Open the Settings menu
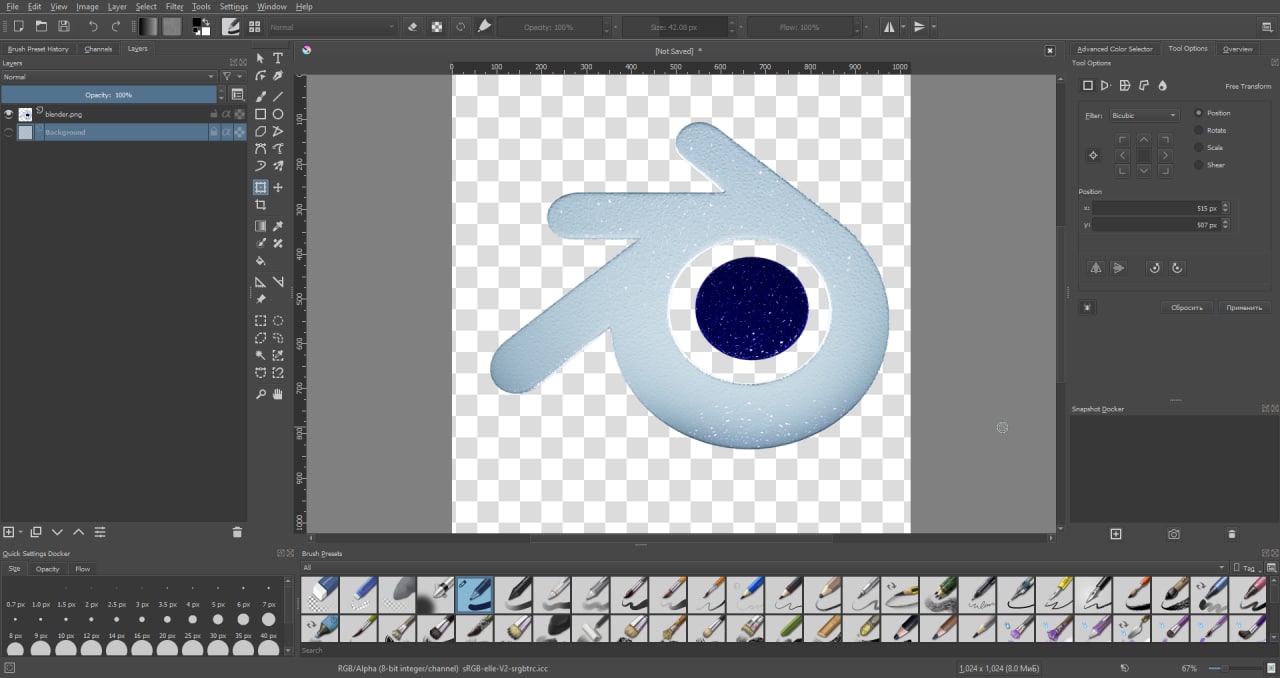The width and height of the screenshot is (1280, 678). (233, 6)
